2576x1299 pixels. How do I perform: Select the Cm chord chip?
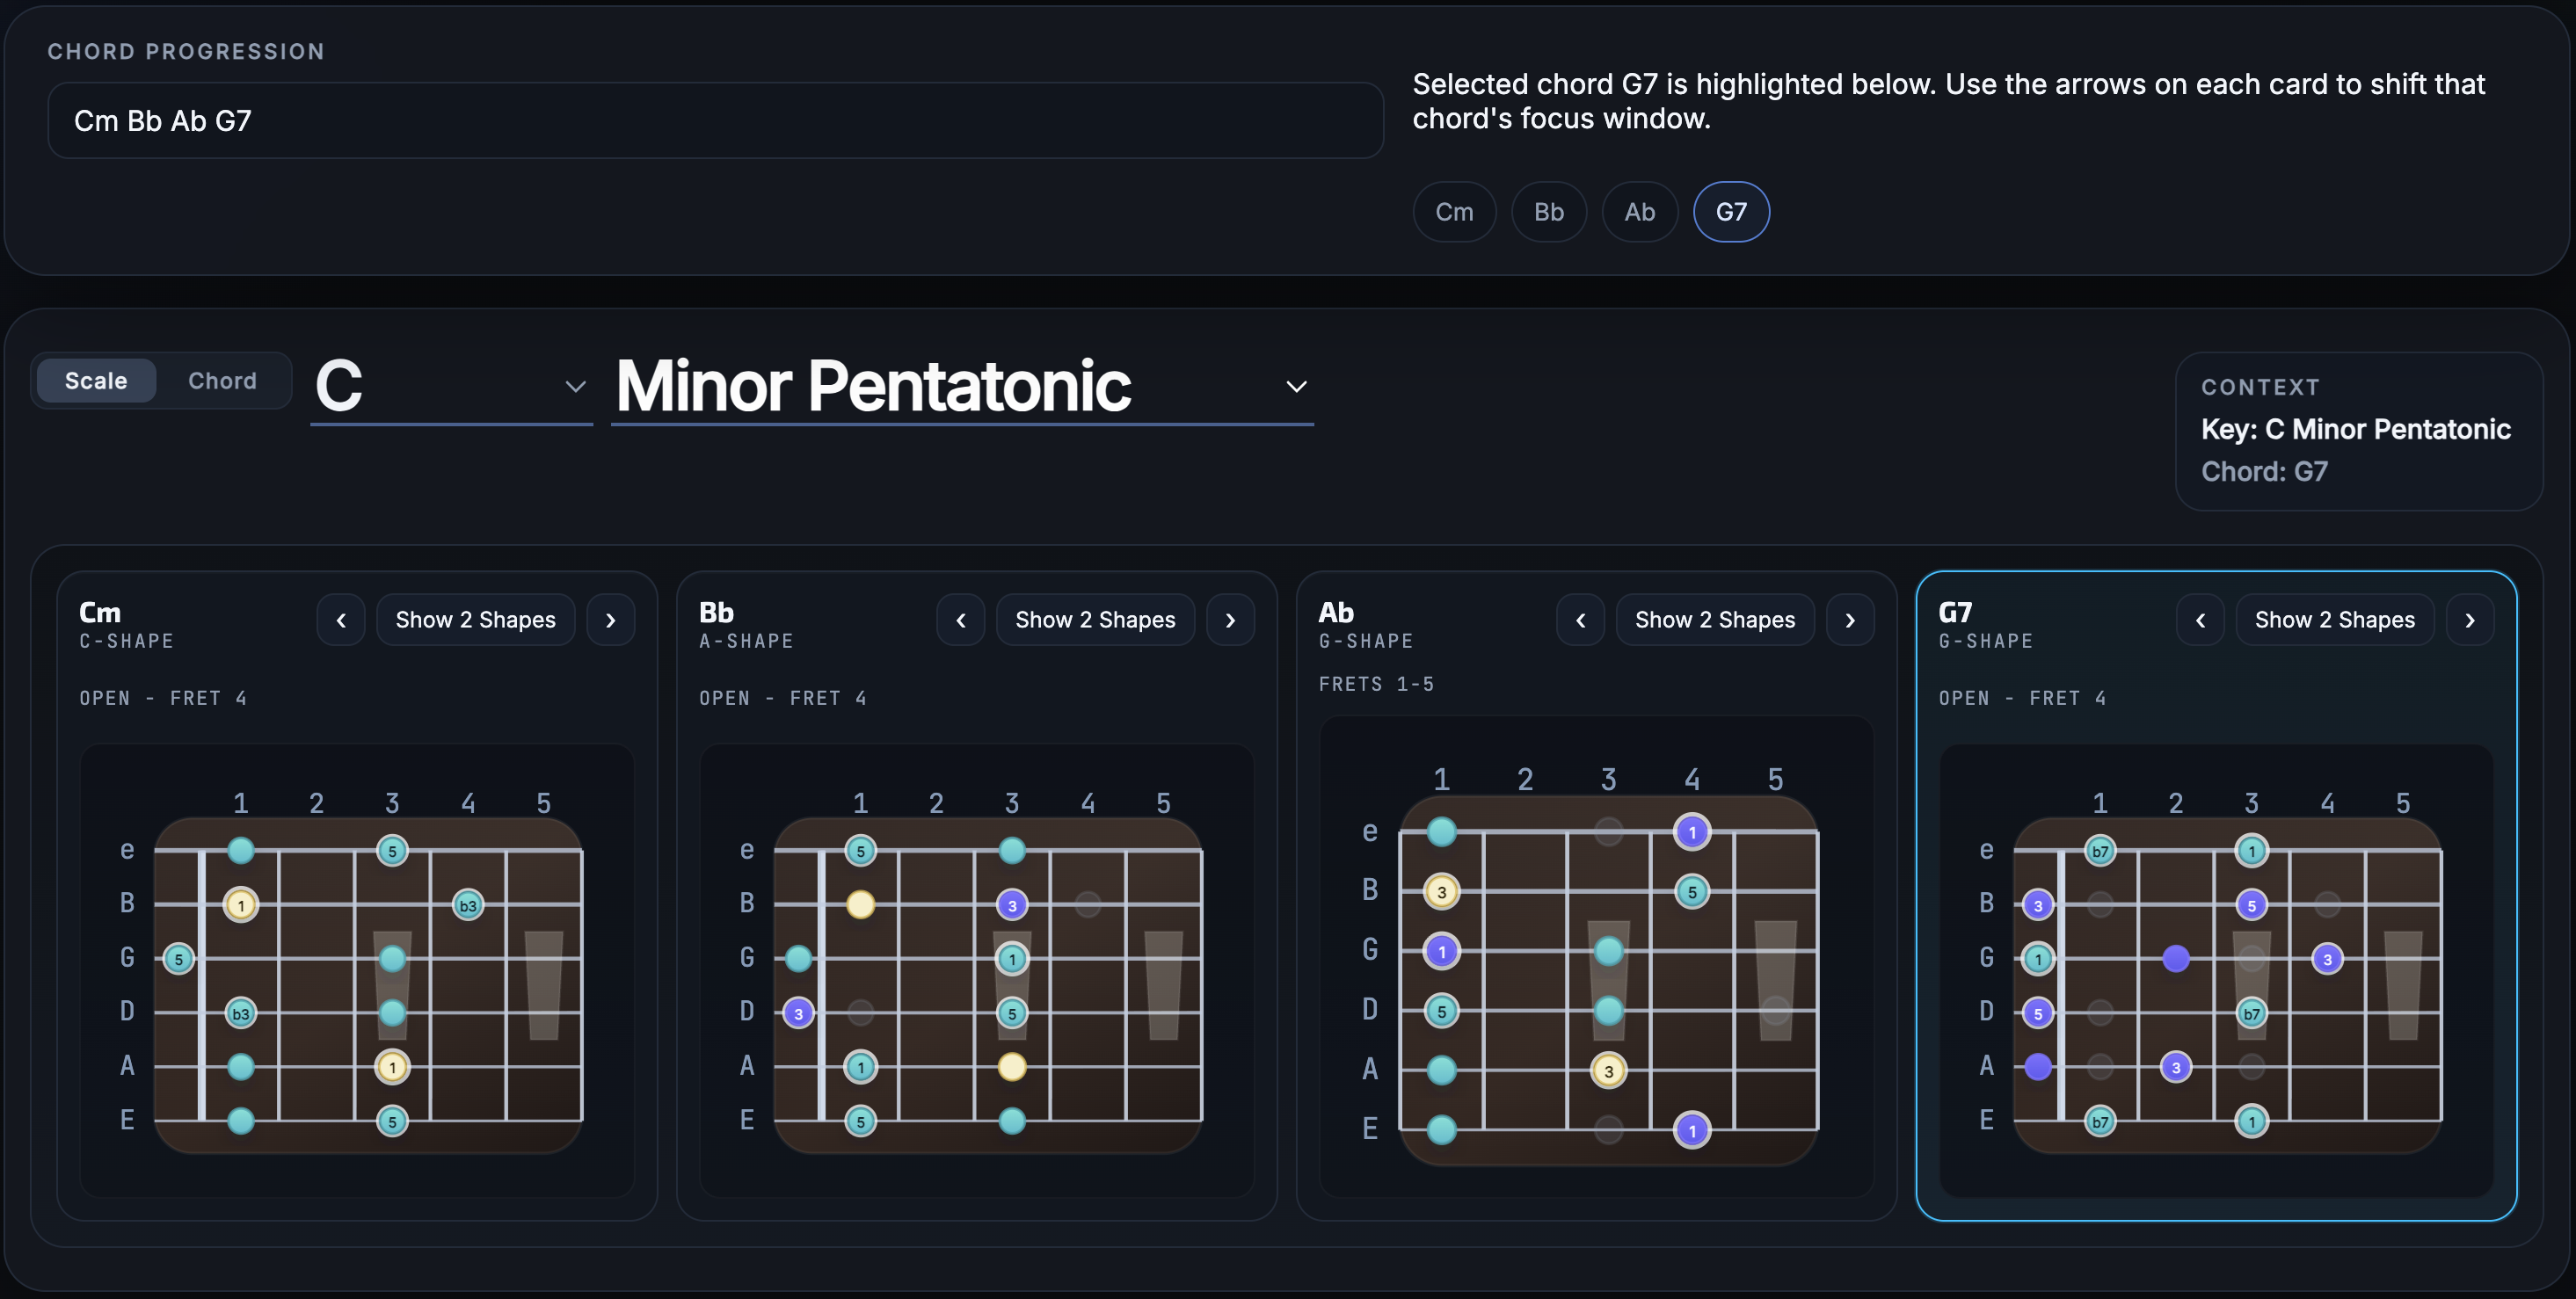tap(1455, 212)
